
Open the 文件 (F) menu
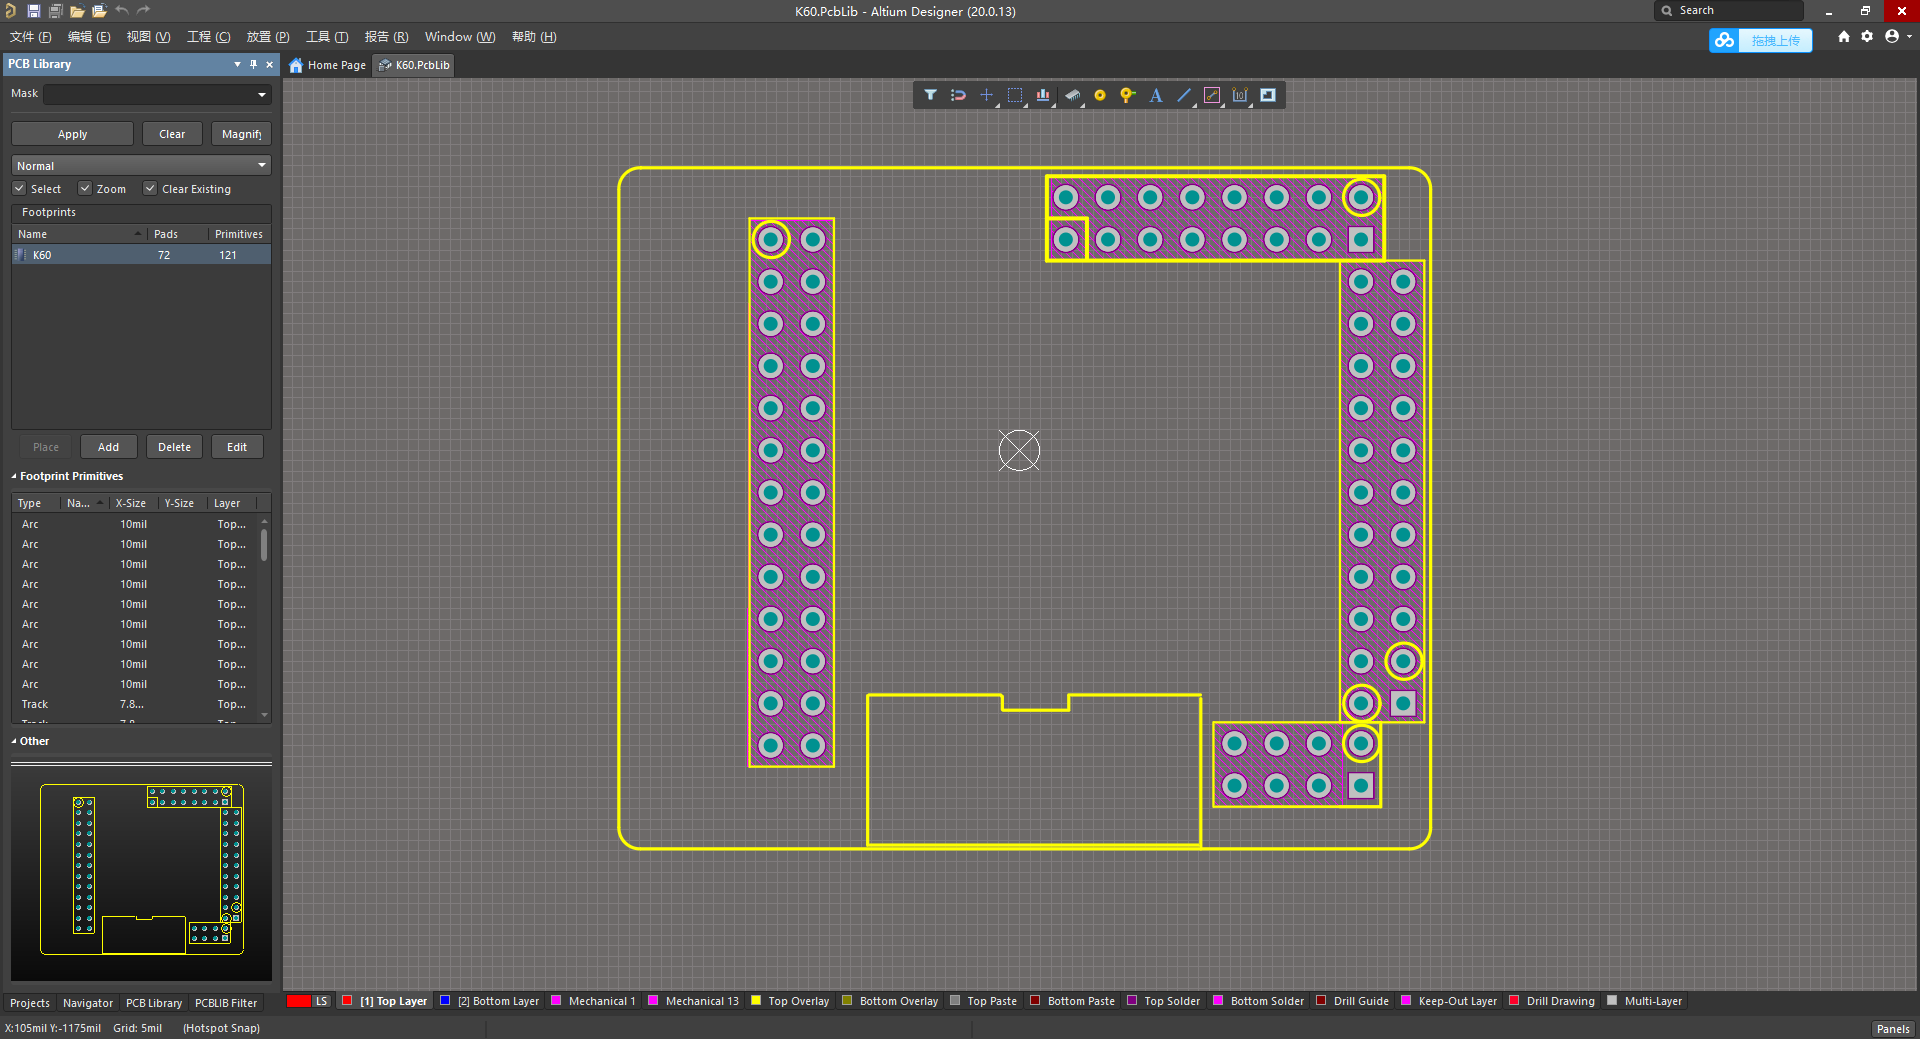pyautogui.click(x=30, y=37)
